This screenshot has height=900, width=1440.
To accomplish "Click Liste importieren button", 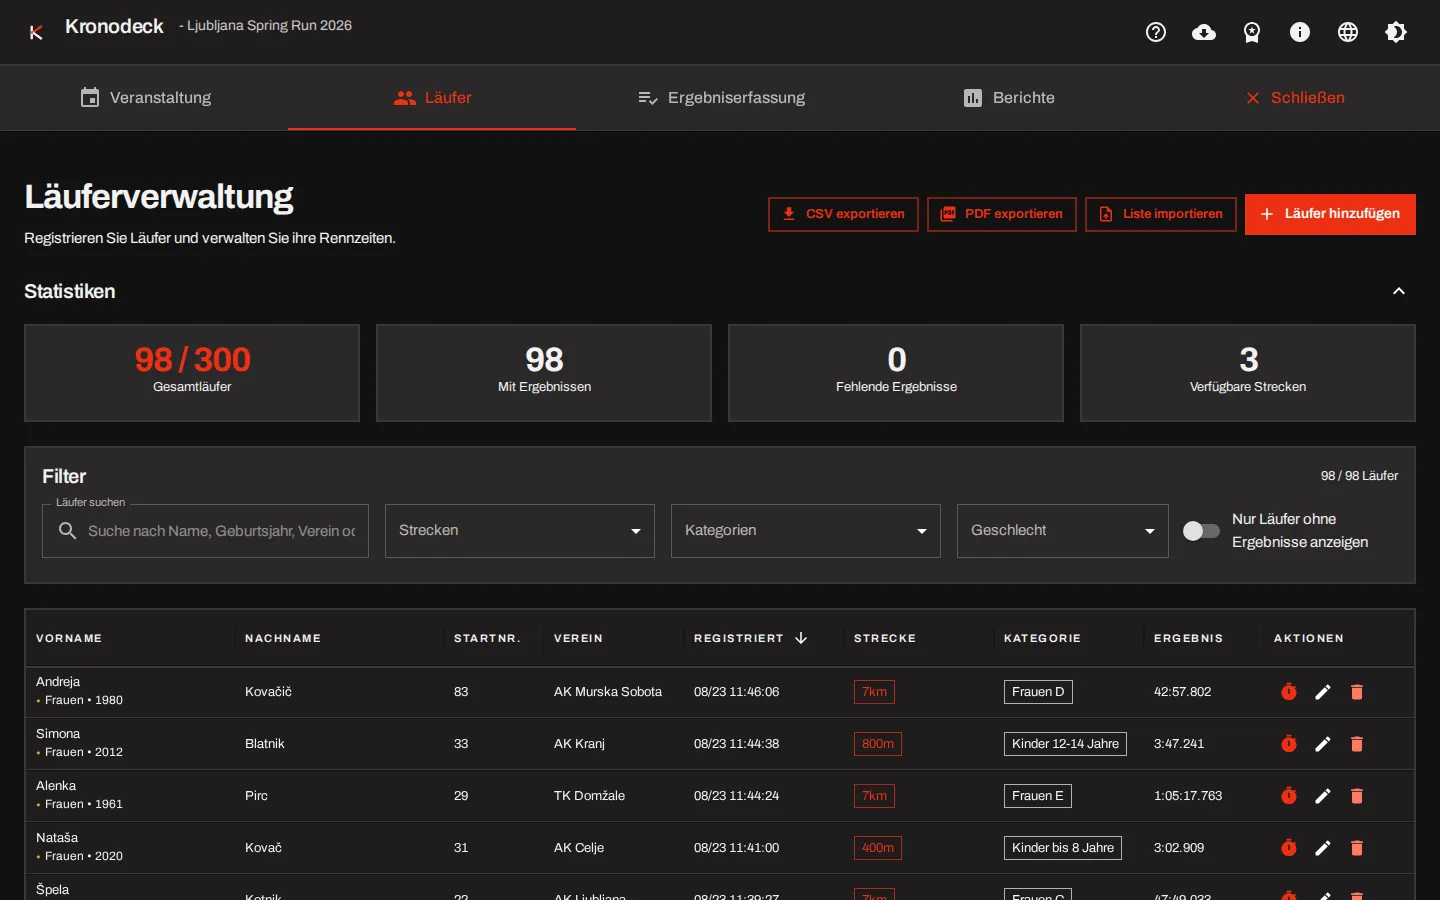I will coord(1161,214).
